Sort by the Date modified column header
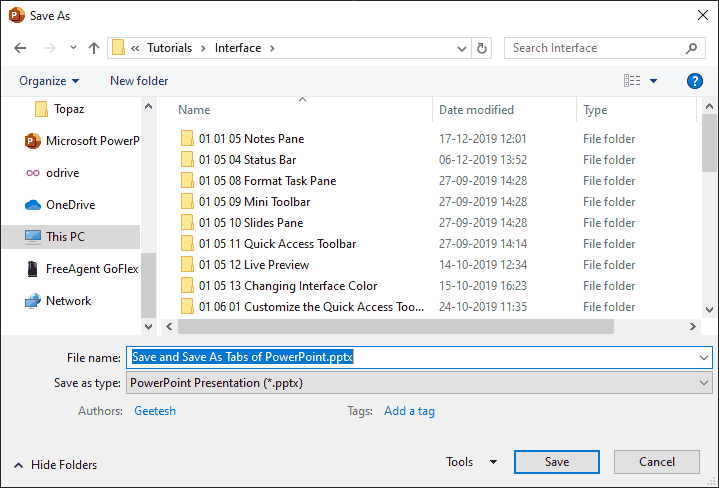Screen dimensions: 719x488 [x=476, y=110]
